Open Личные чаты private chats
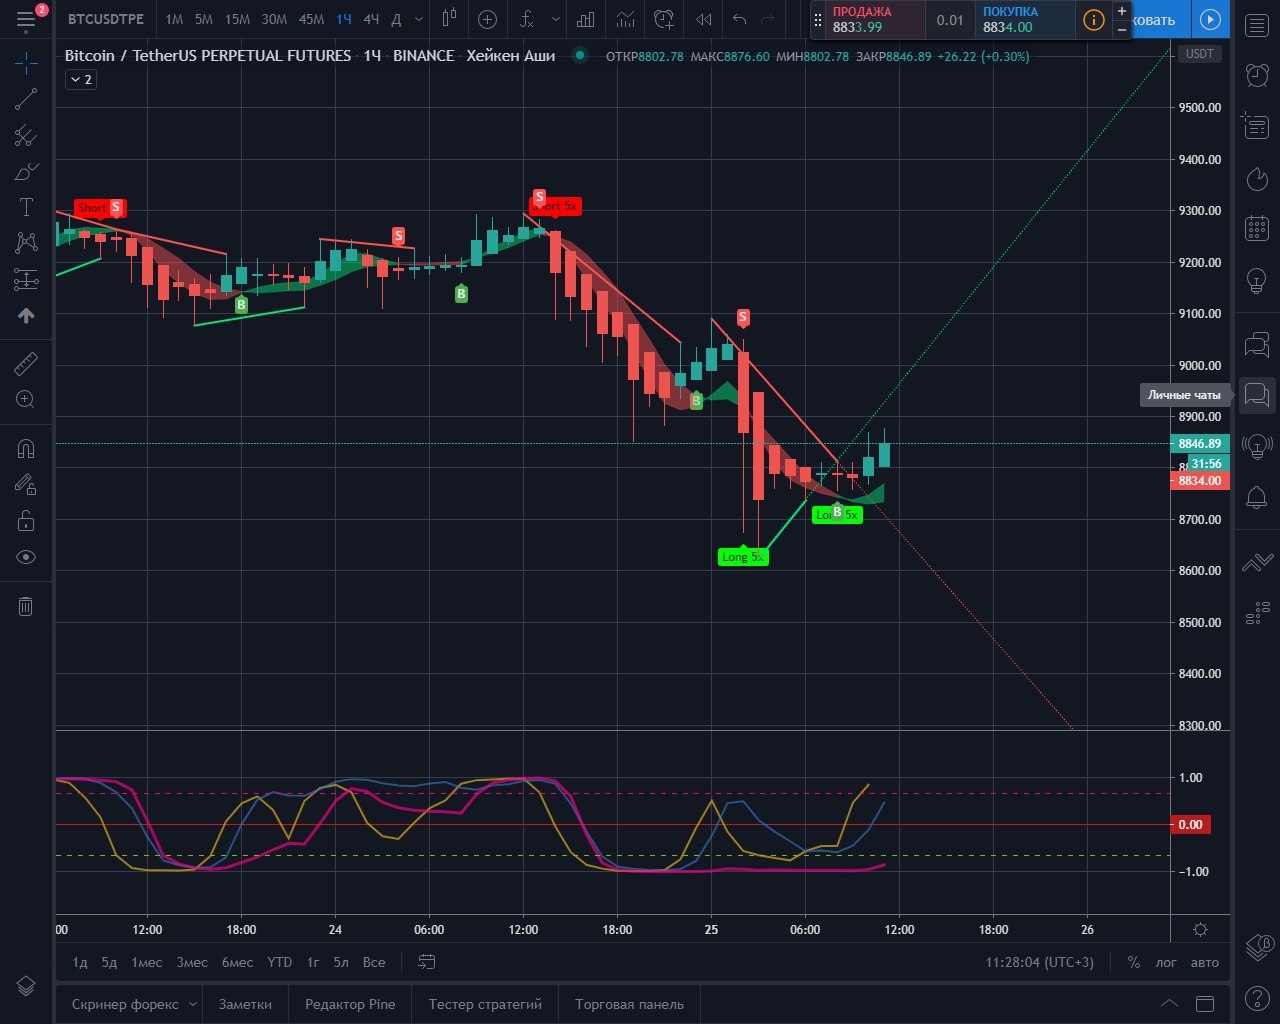 click(x=1257, y=395)
